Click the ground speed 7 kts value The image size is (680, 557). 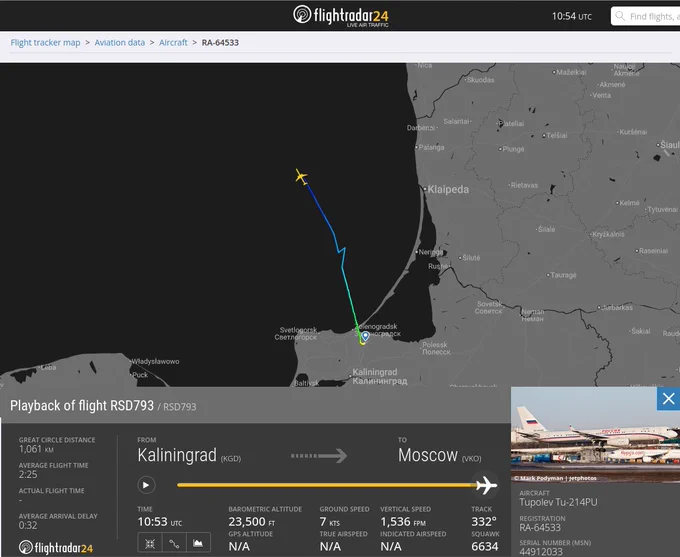(x=330, y=521)
